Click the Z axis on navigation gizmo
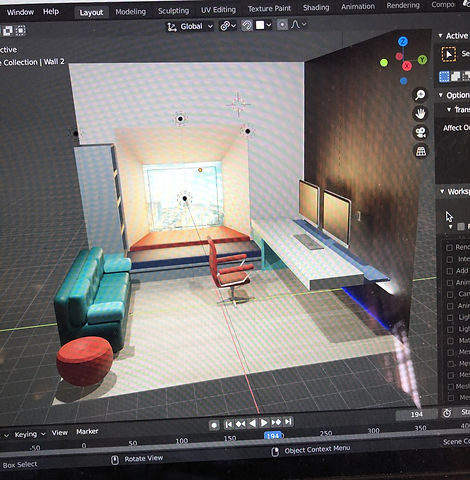This screenshot has width=470, height=480. pos(403,42)
